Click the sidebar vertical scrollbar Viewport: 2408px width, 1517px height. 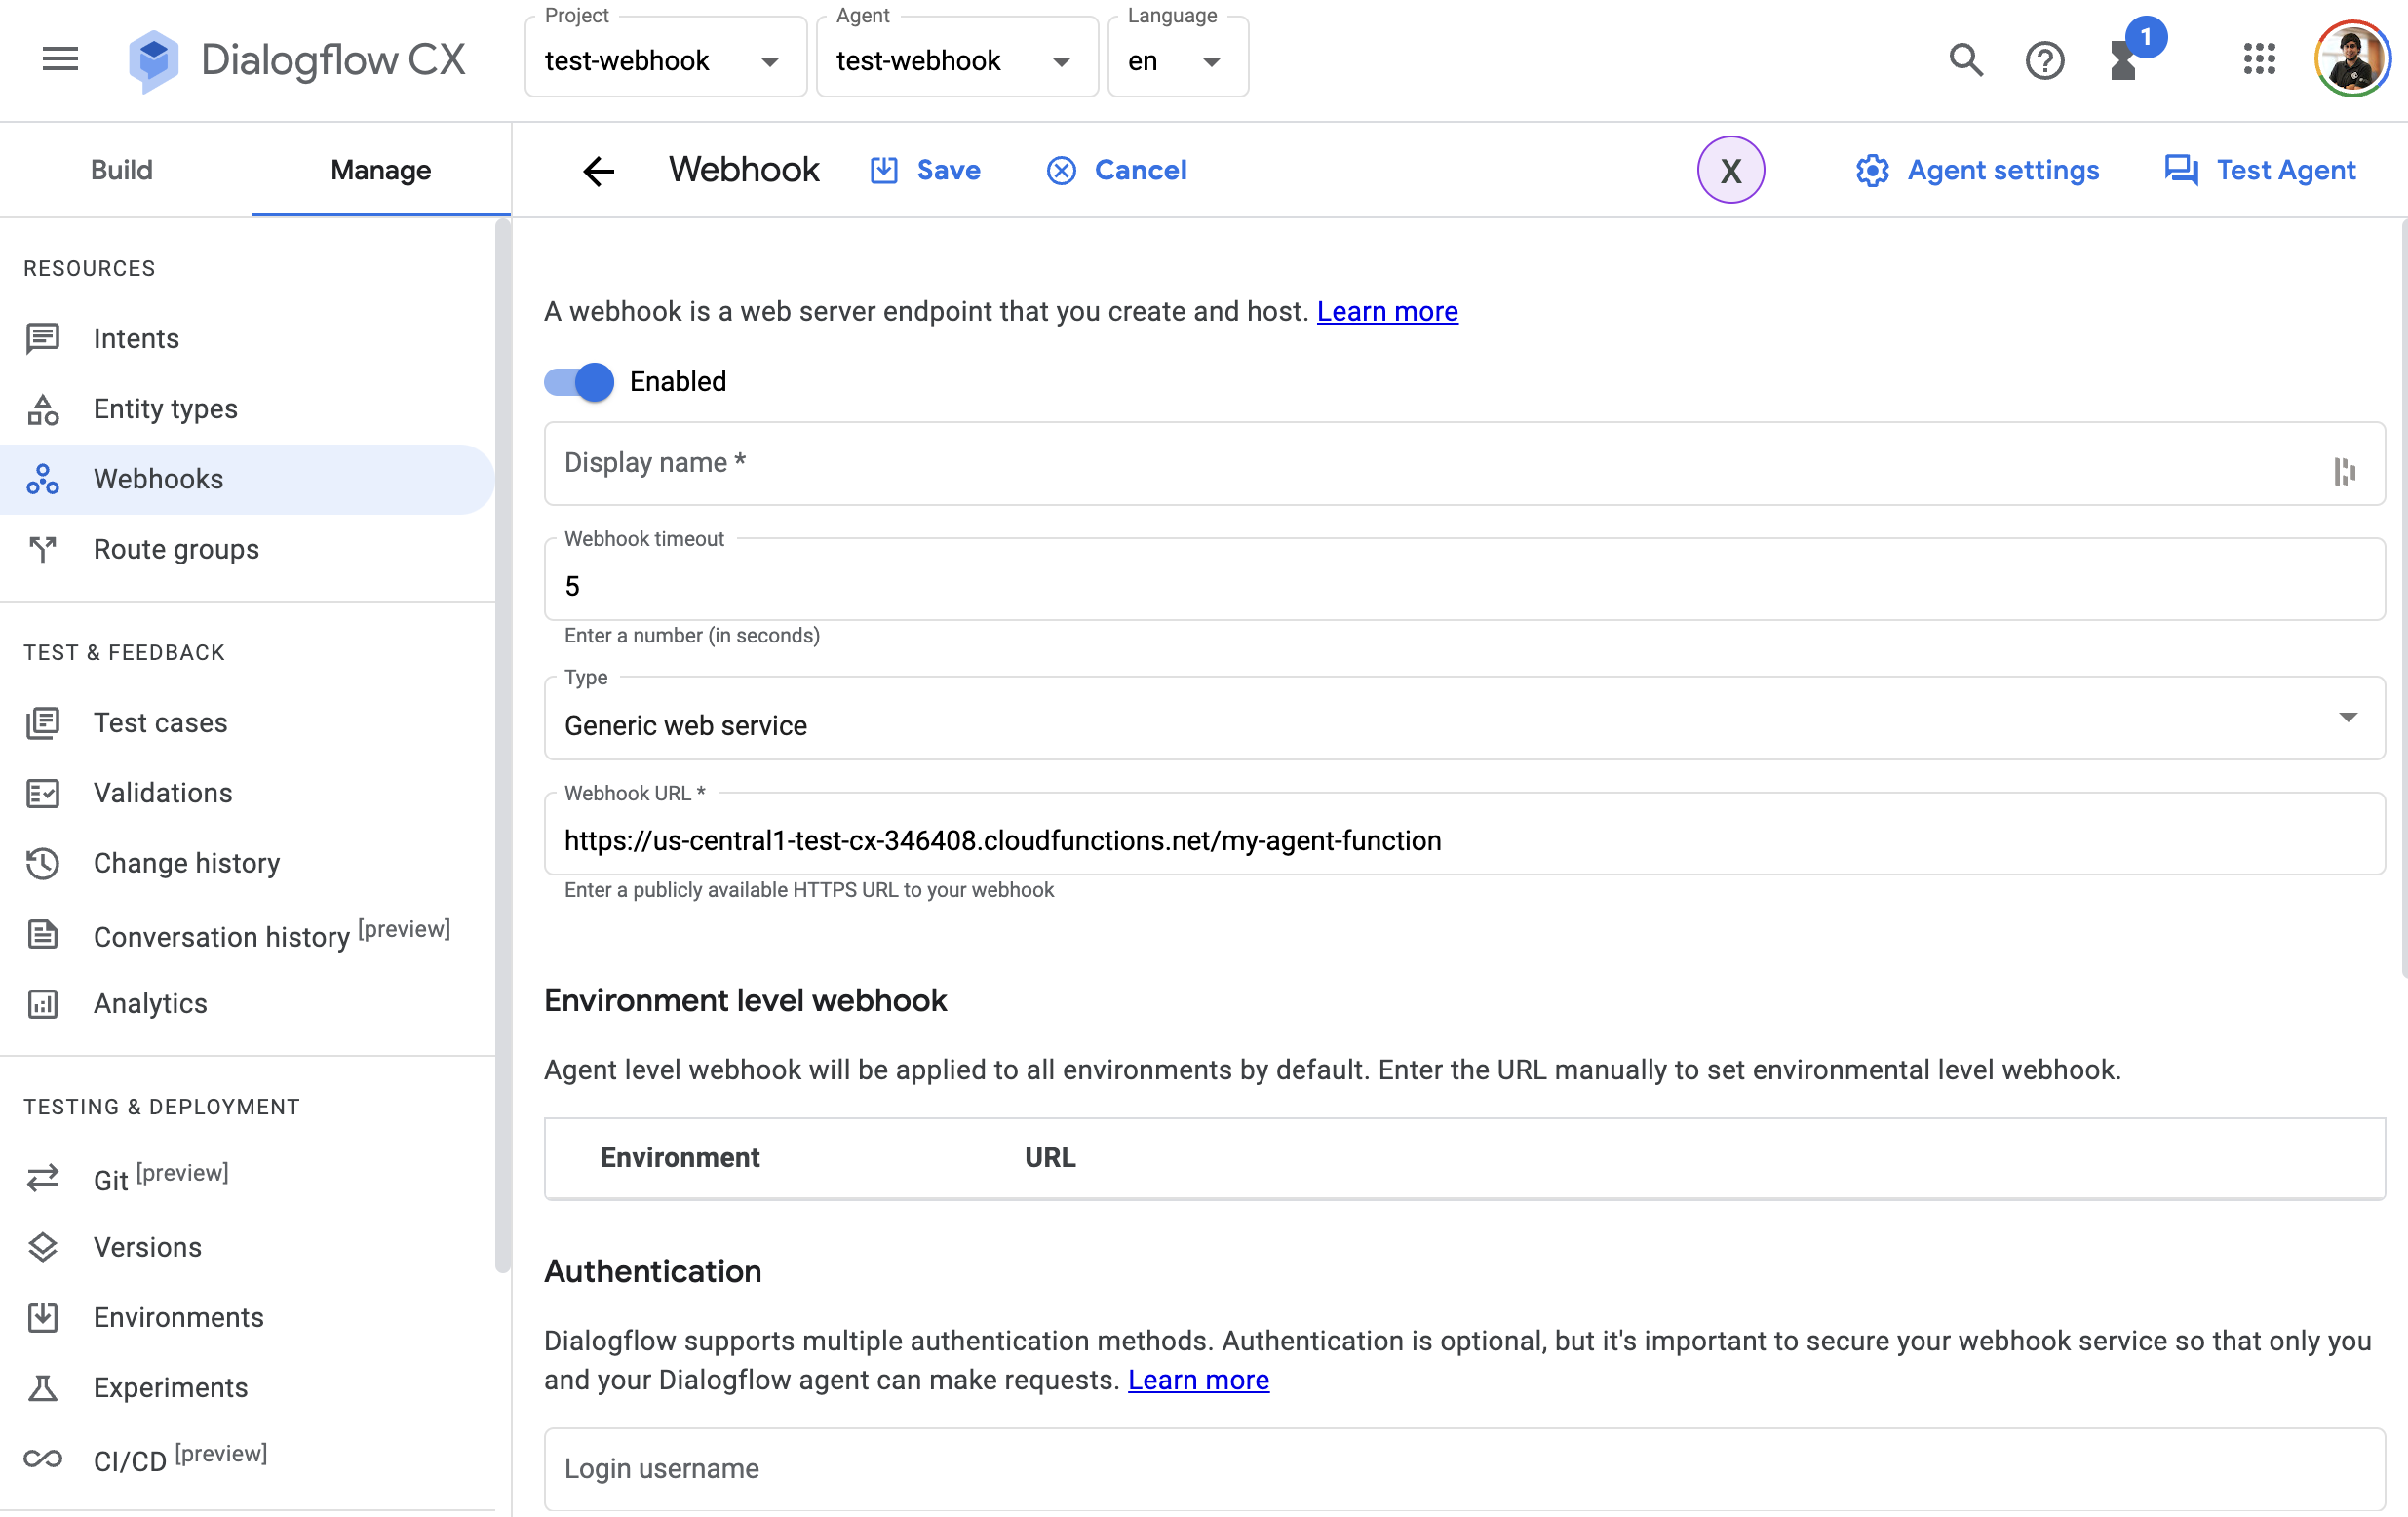(x=502, y=745)
